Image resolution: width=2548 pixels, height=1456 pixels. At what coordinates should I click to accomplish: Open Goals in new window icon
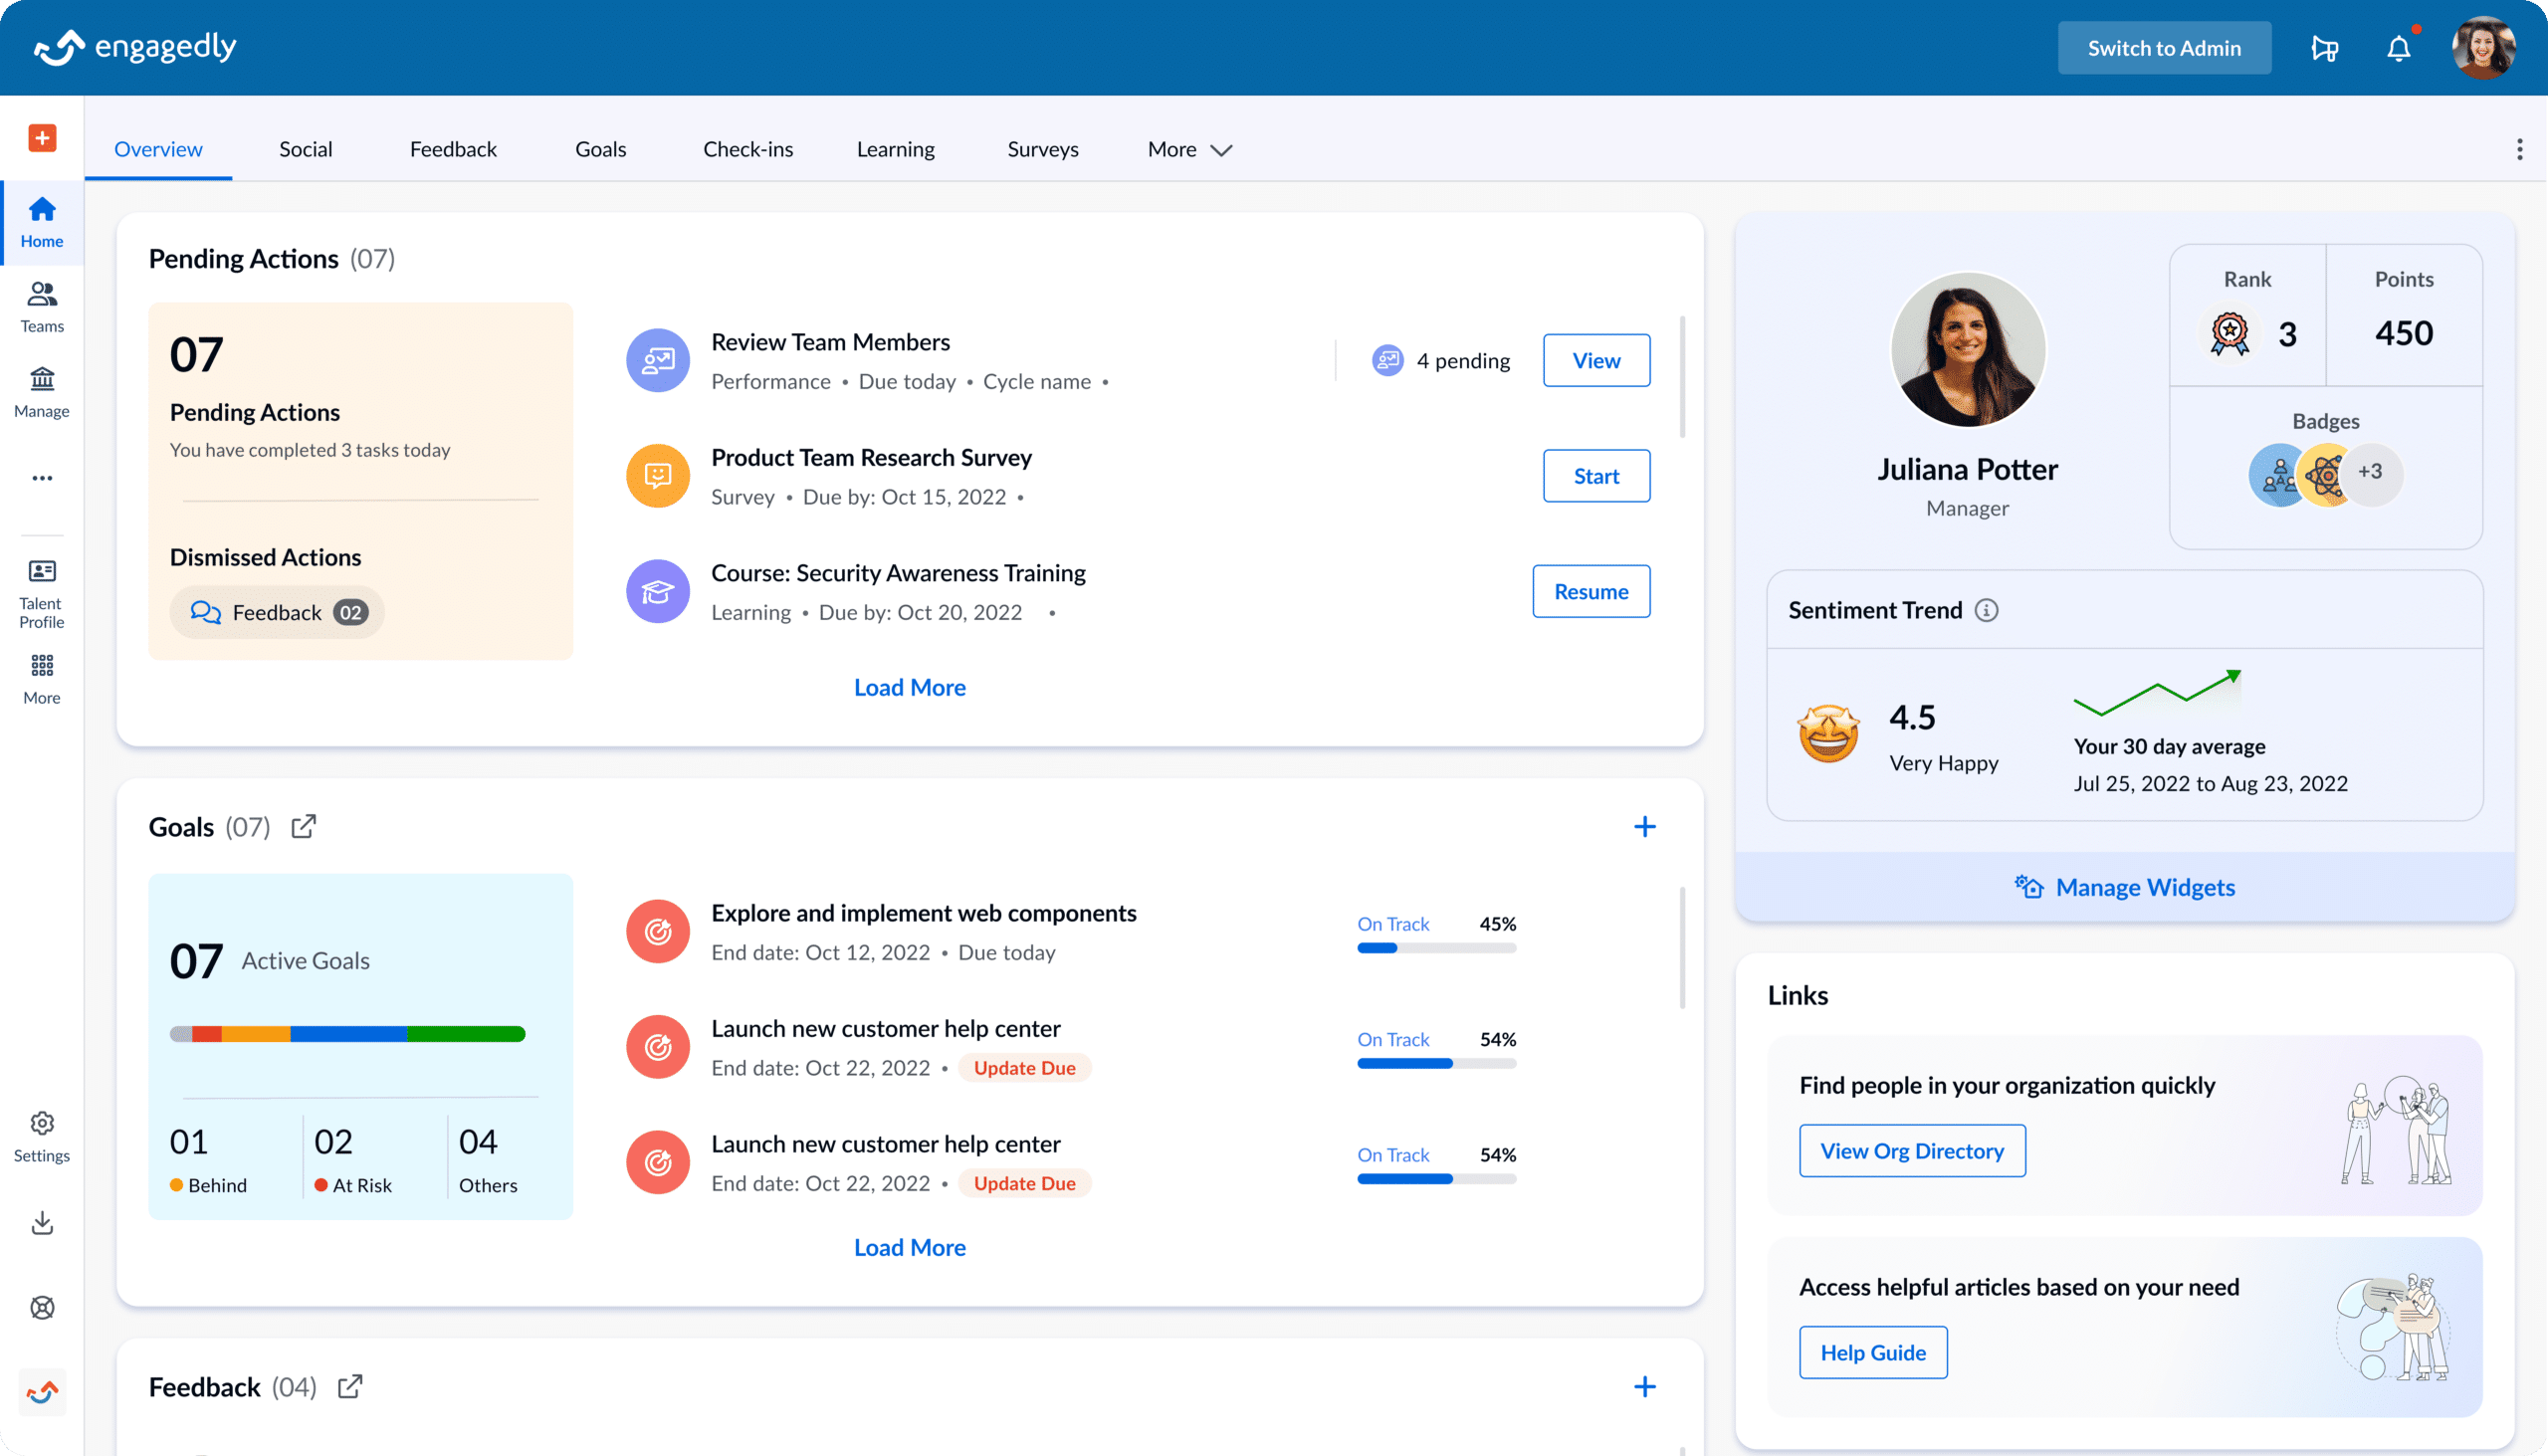[x=304, y=826]
